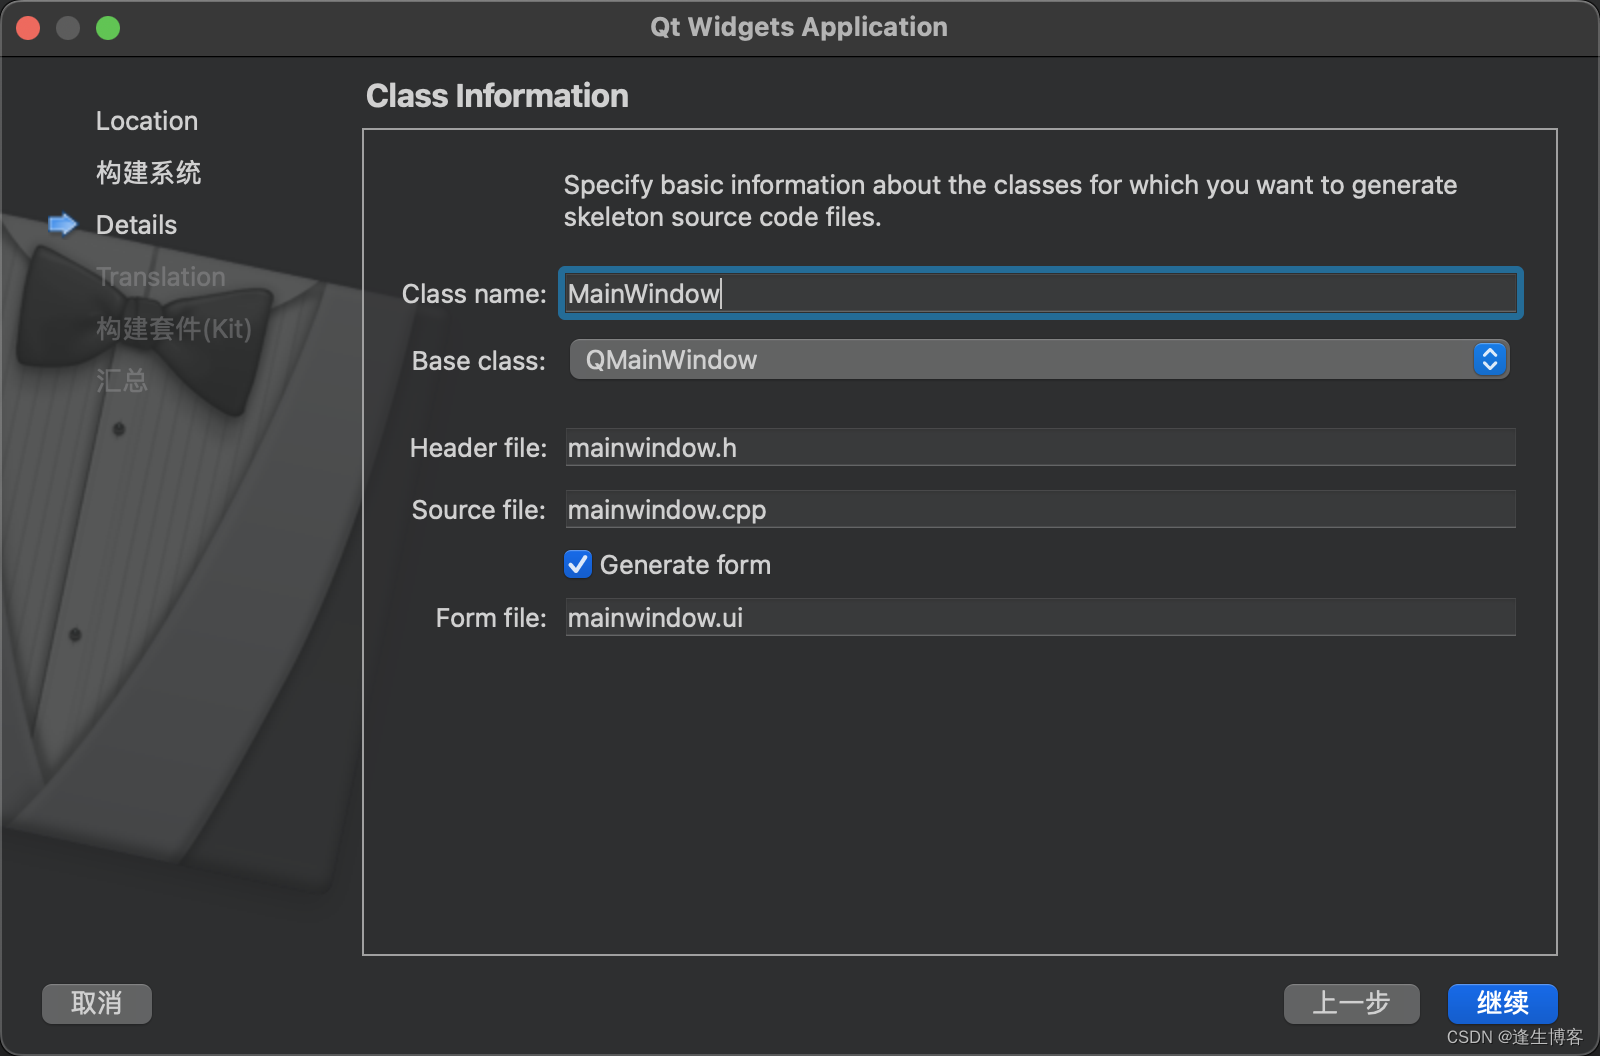Viewport: 1600px width, 1056px height.
Task: Click the macOS close button
Action: 28,27
